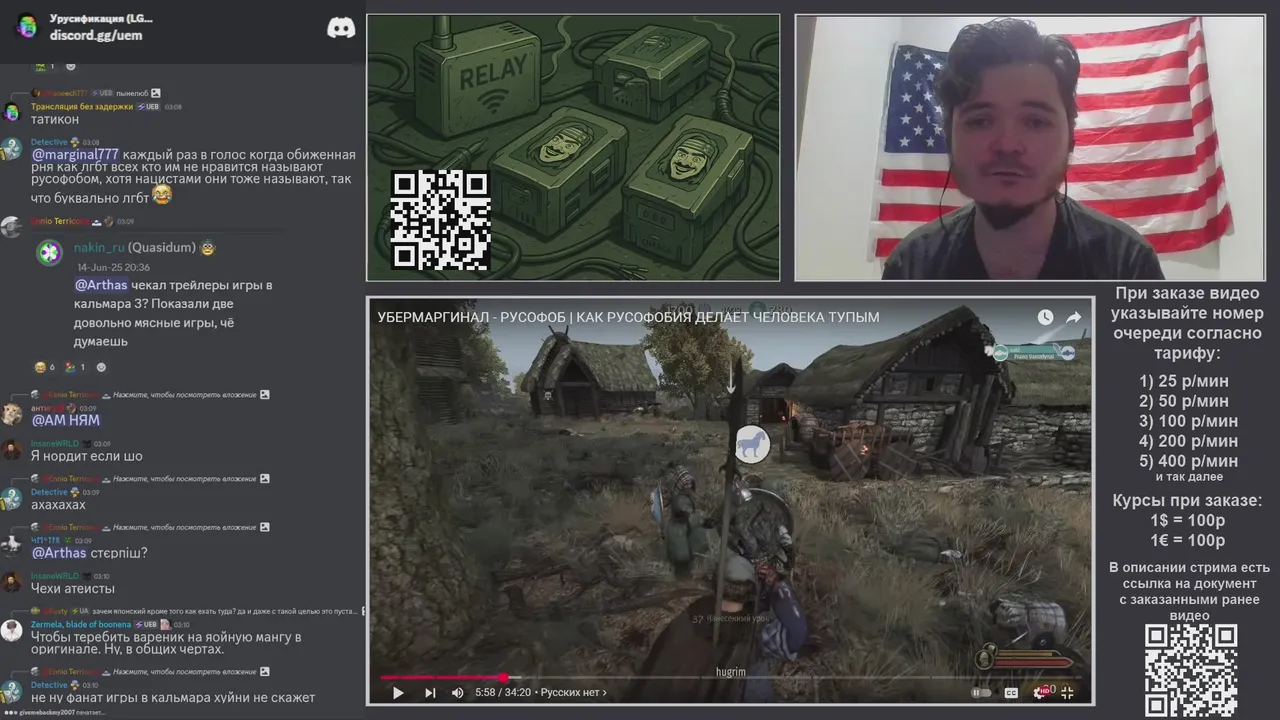
Task: Click the @marginal777 mention
Action: 75,154
